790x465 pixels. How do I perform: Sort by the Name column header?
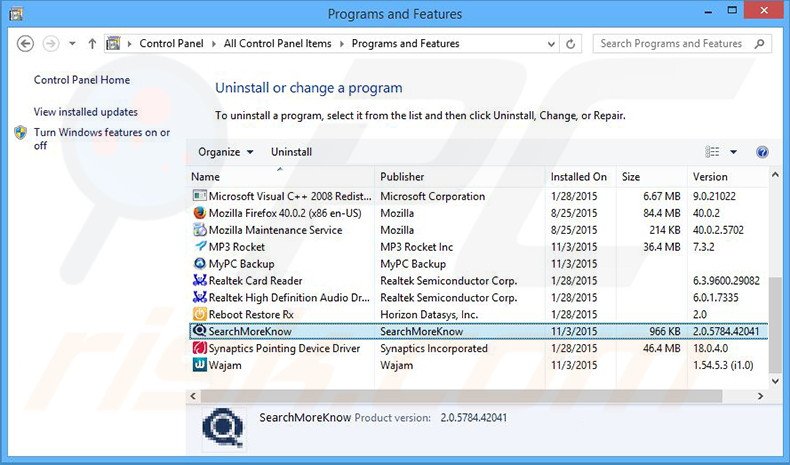click(x=280, y=177)
